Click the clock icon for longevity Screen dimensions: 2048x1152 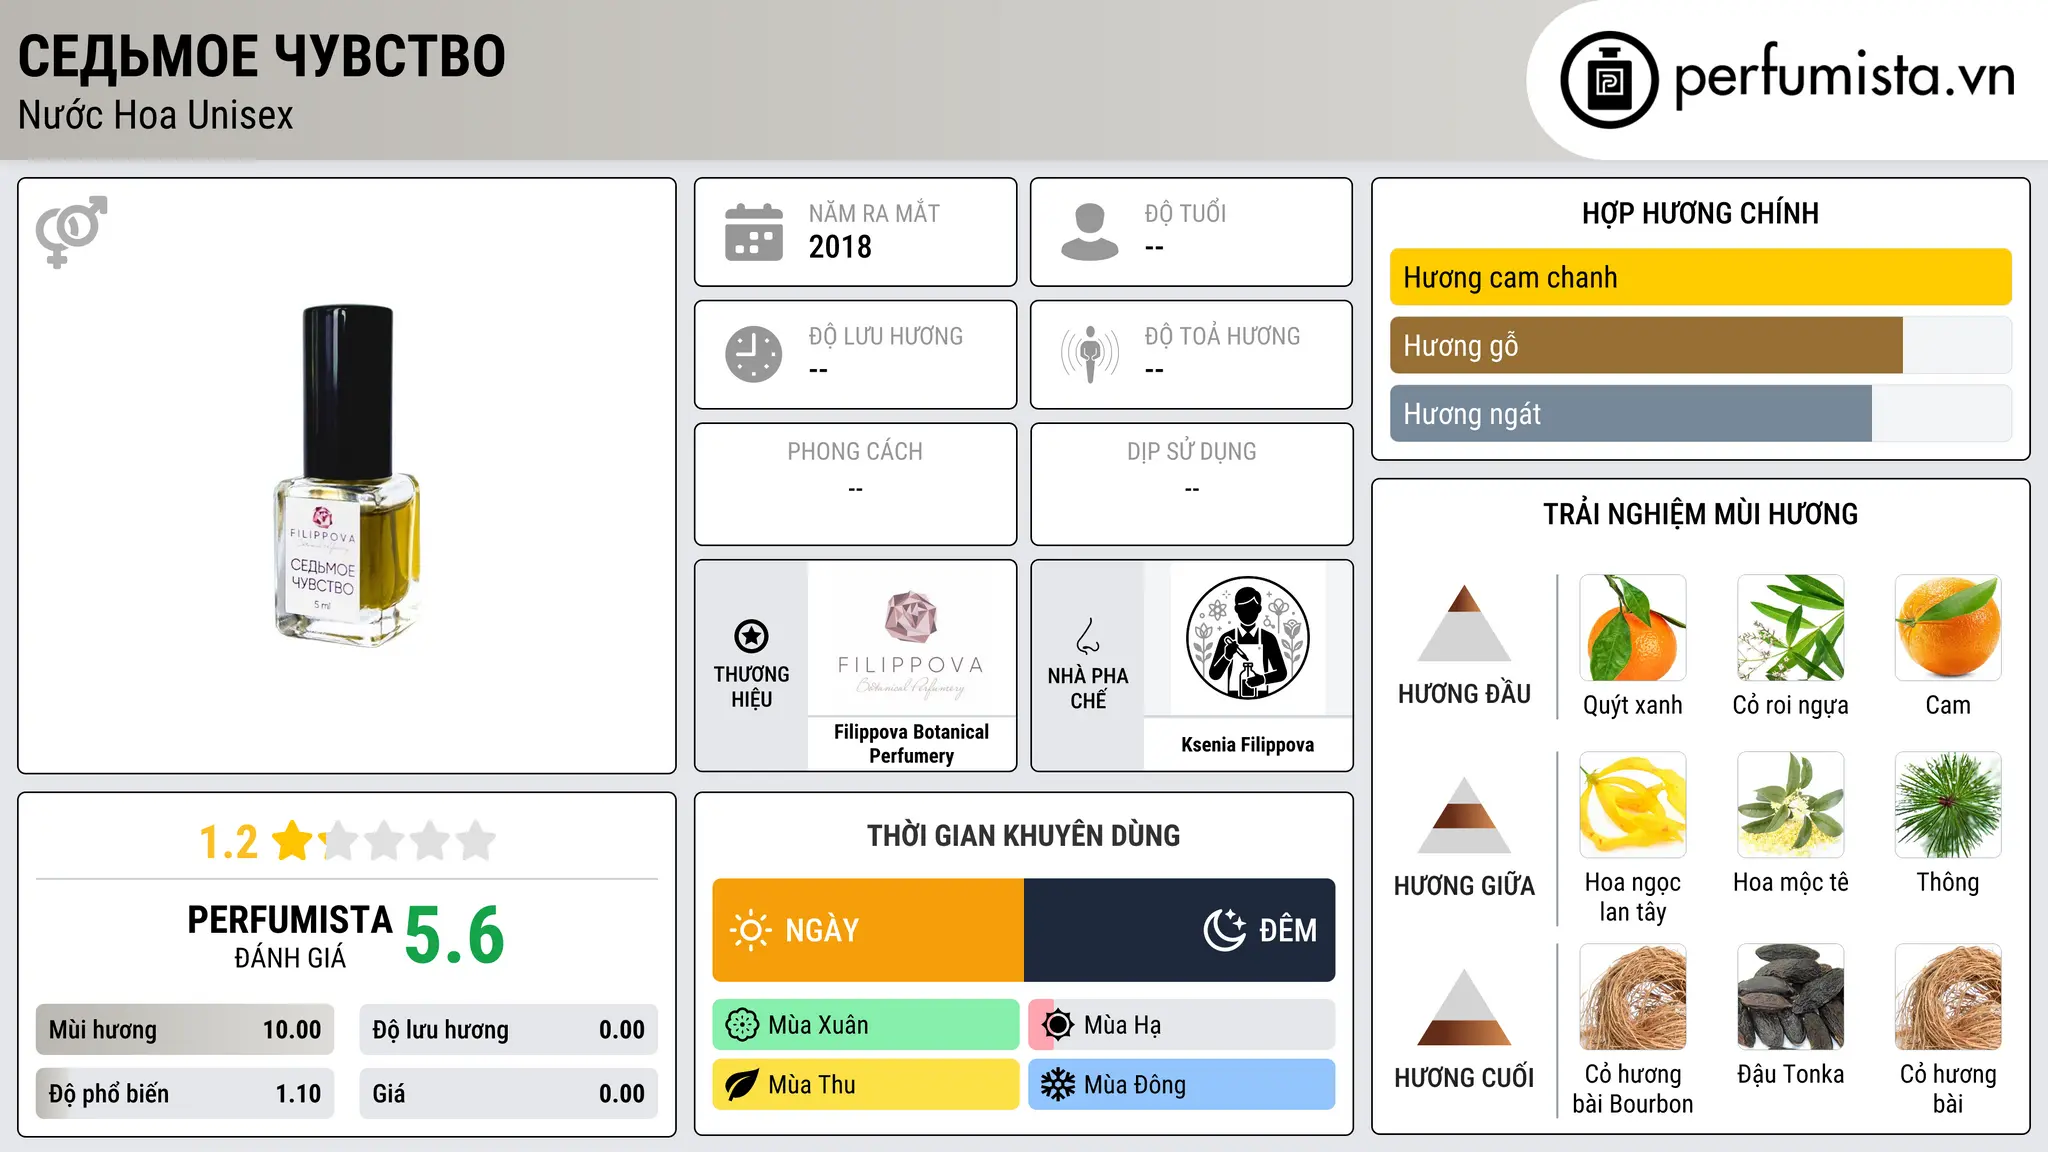754,354
